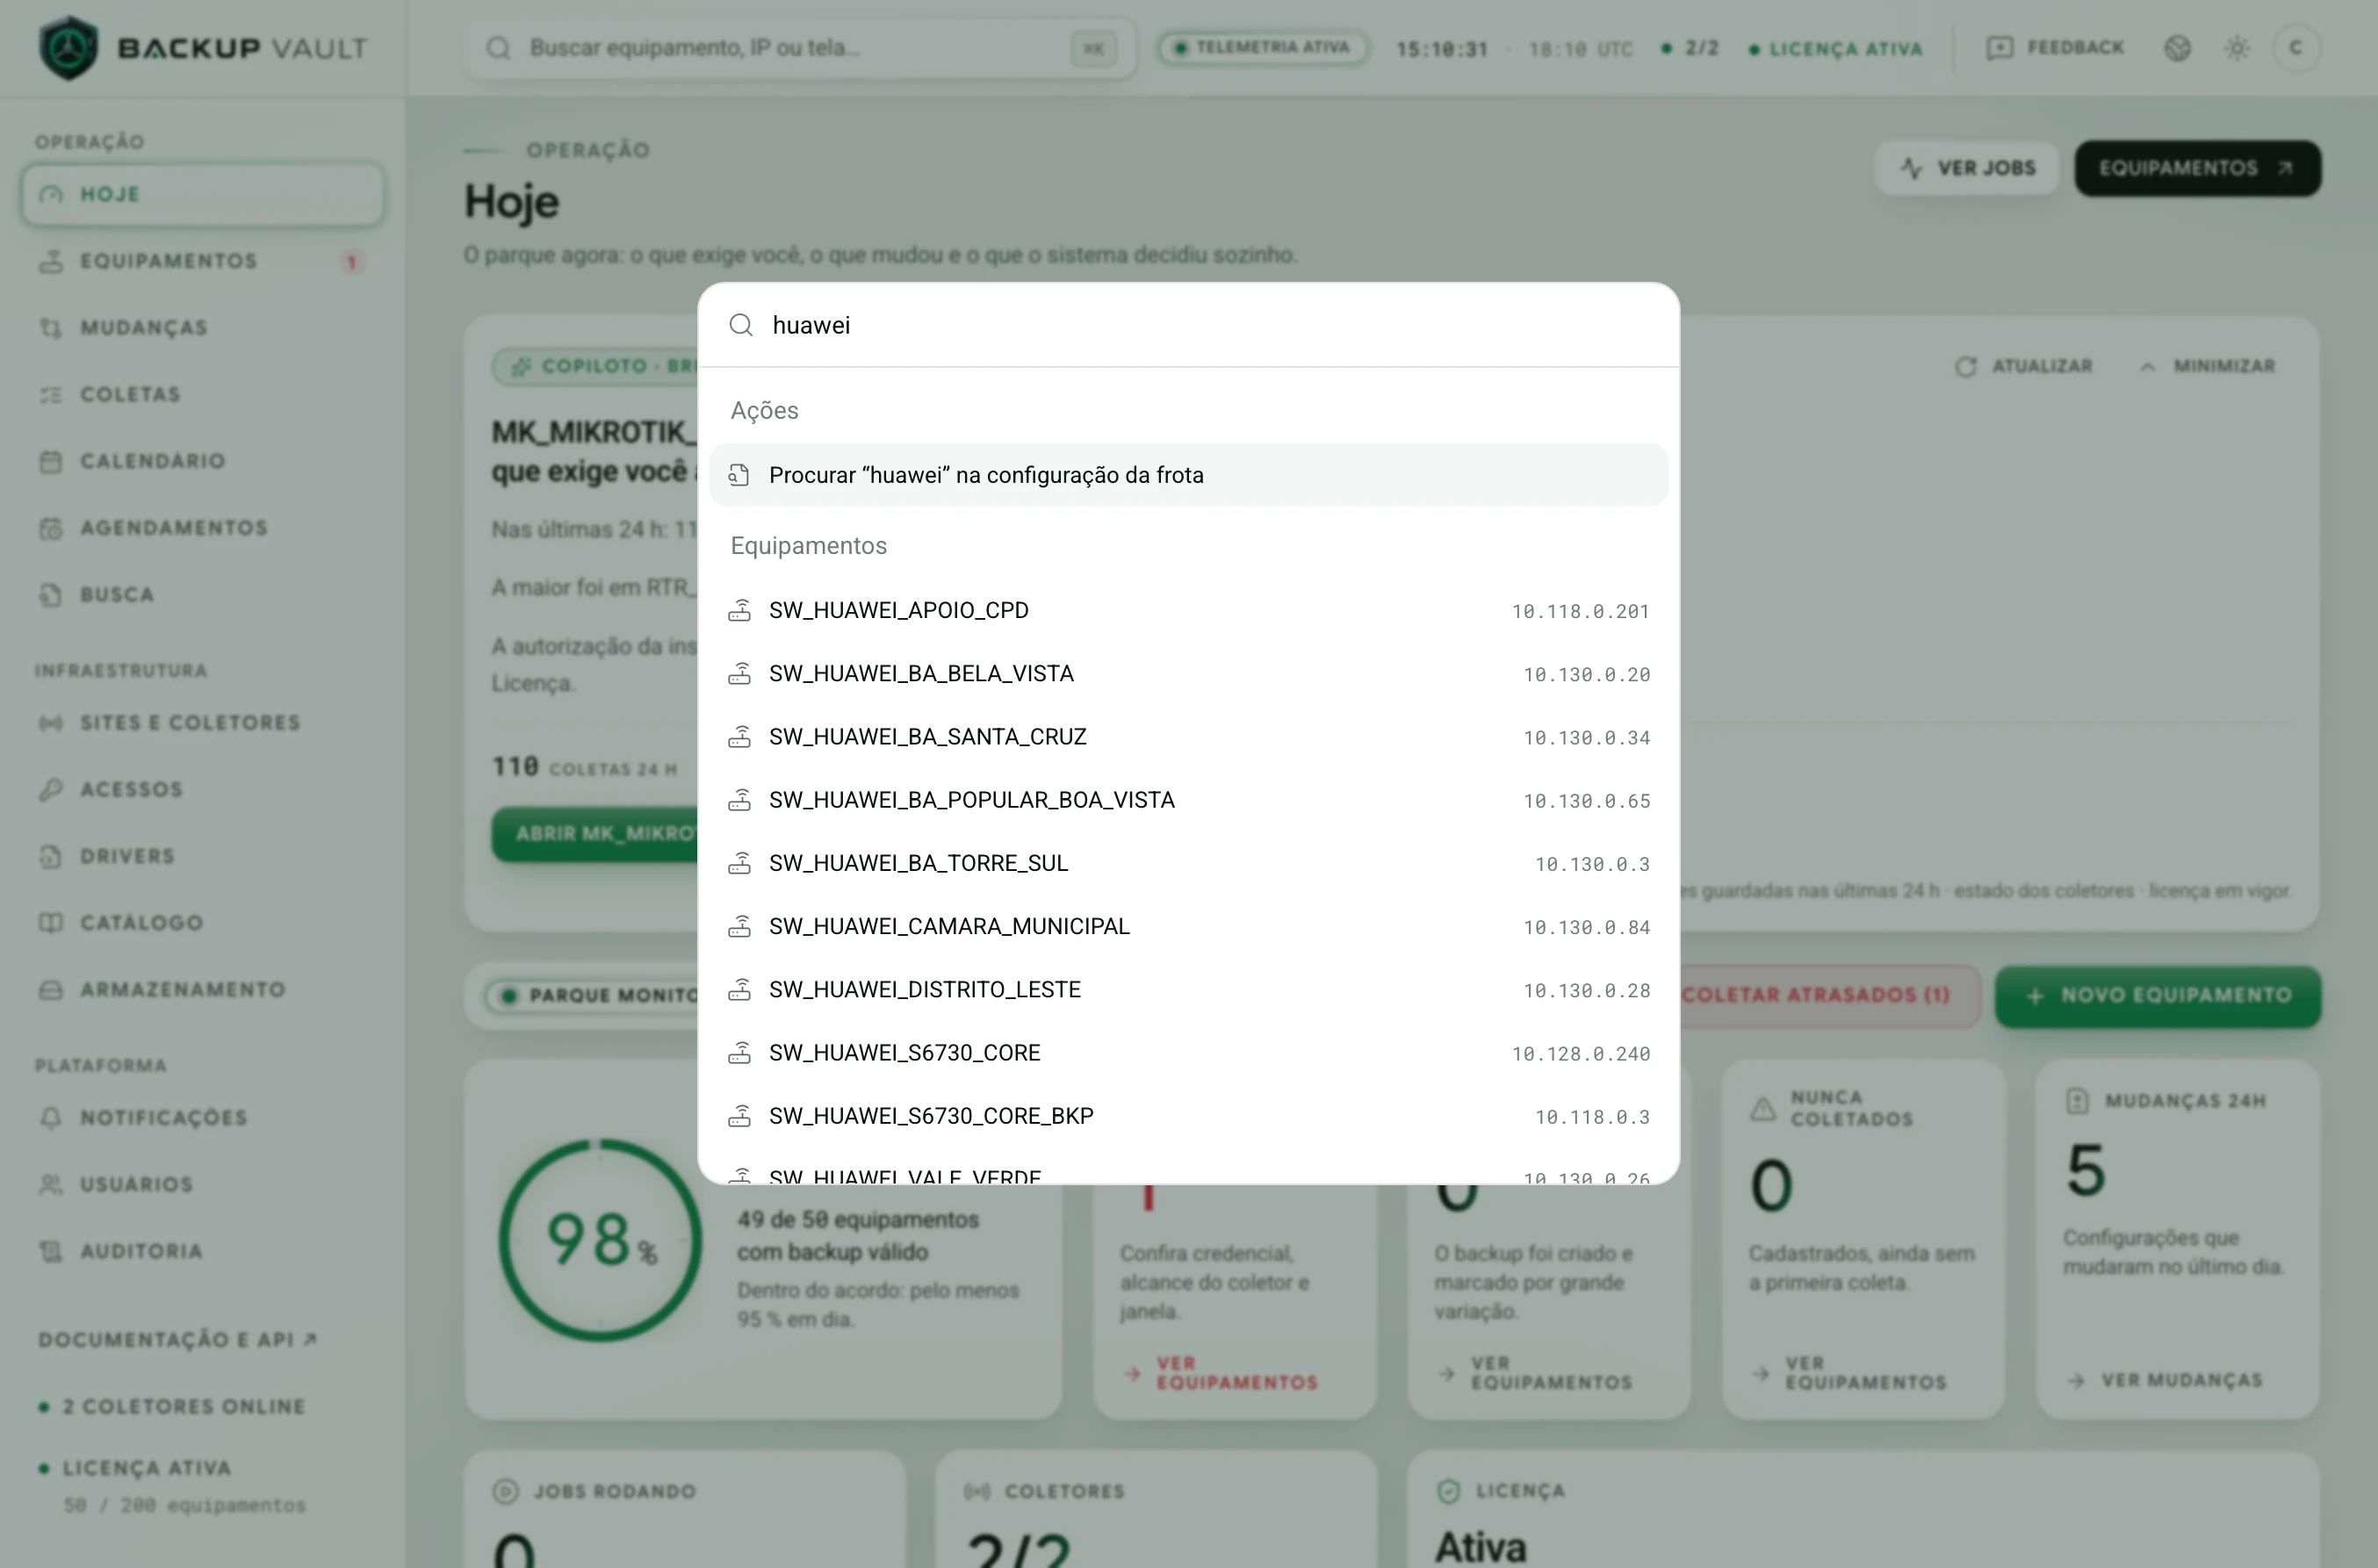Open the SW_HUAWEI_S6730_CORE_BKP result
This screenshot has width=2378, height=1568.
(1188, 1116)
